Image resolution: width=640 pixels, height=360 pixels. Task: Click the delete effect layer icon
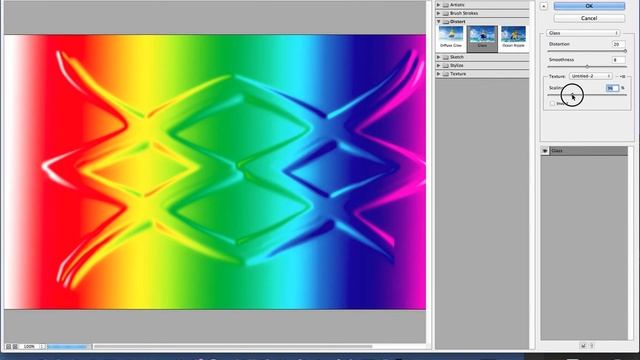(591, 346)
